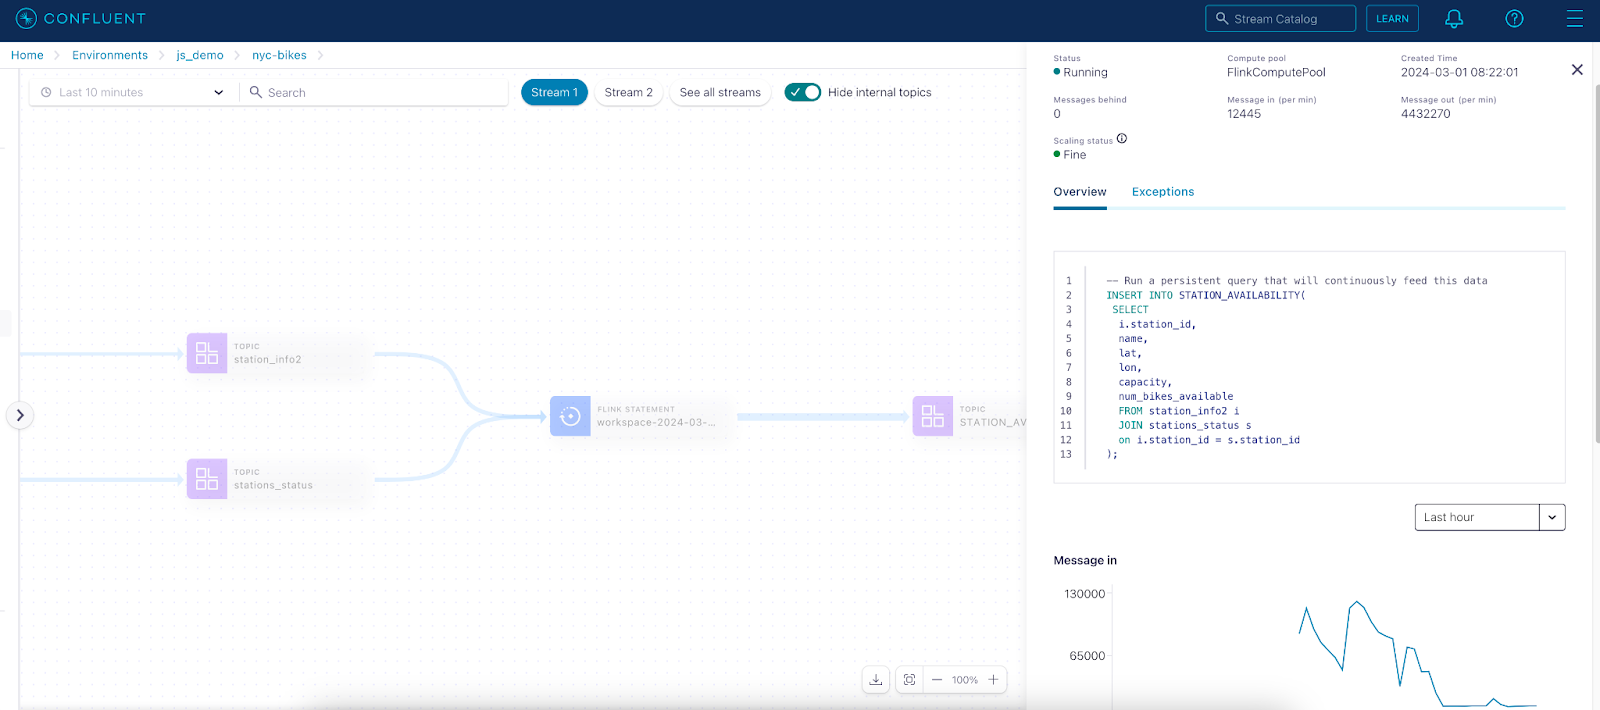Screen dimensions: 1600x710
Task: Go to Home breadcrumb
Action: pos(27,55)
